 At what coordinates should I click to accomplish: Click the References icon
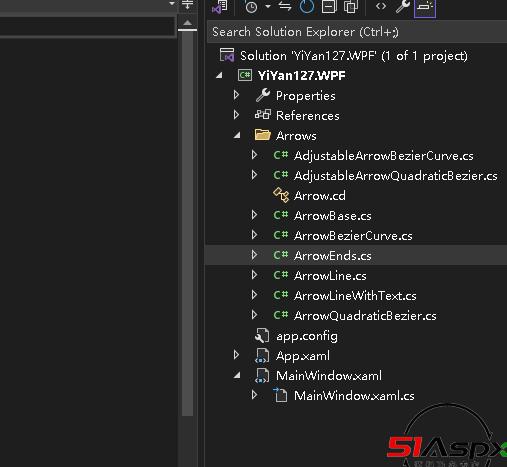(x=263, y=115)
